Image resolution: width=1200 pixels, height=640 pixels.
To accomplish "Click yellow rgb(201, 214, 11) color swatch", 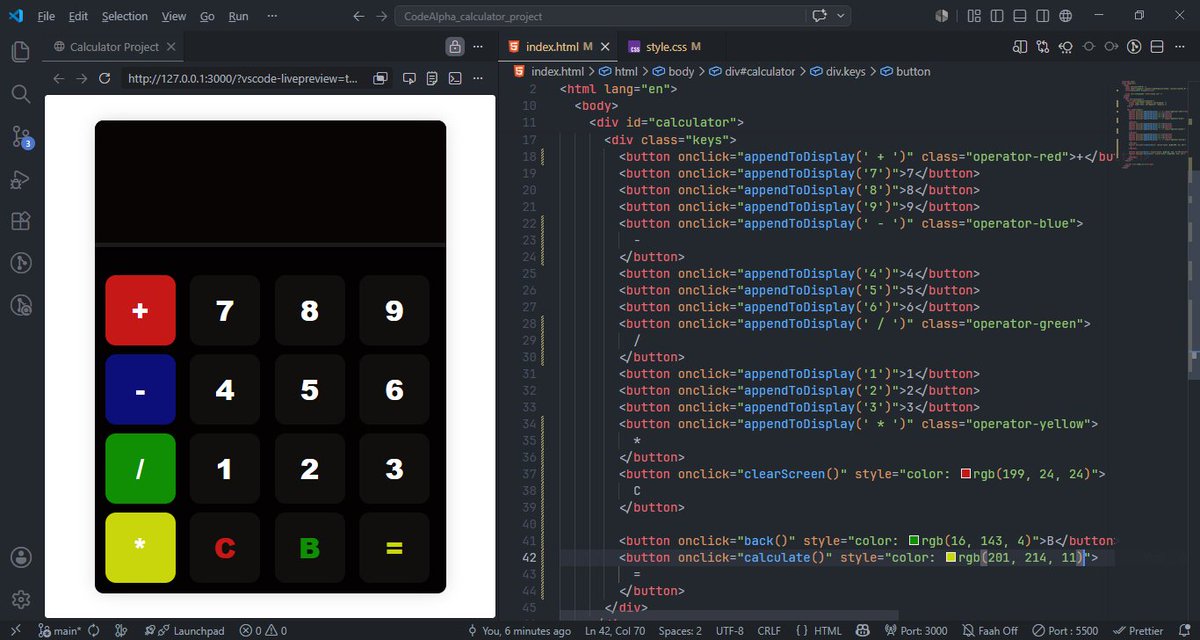I will (x=950, y=558).
